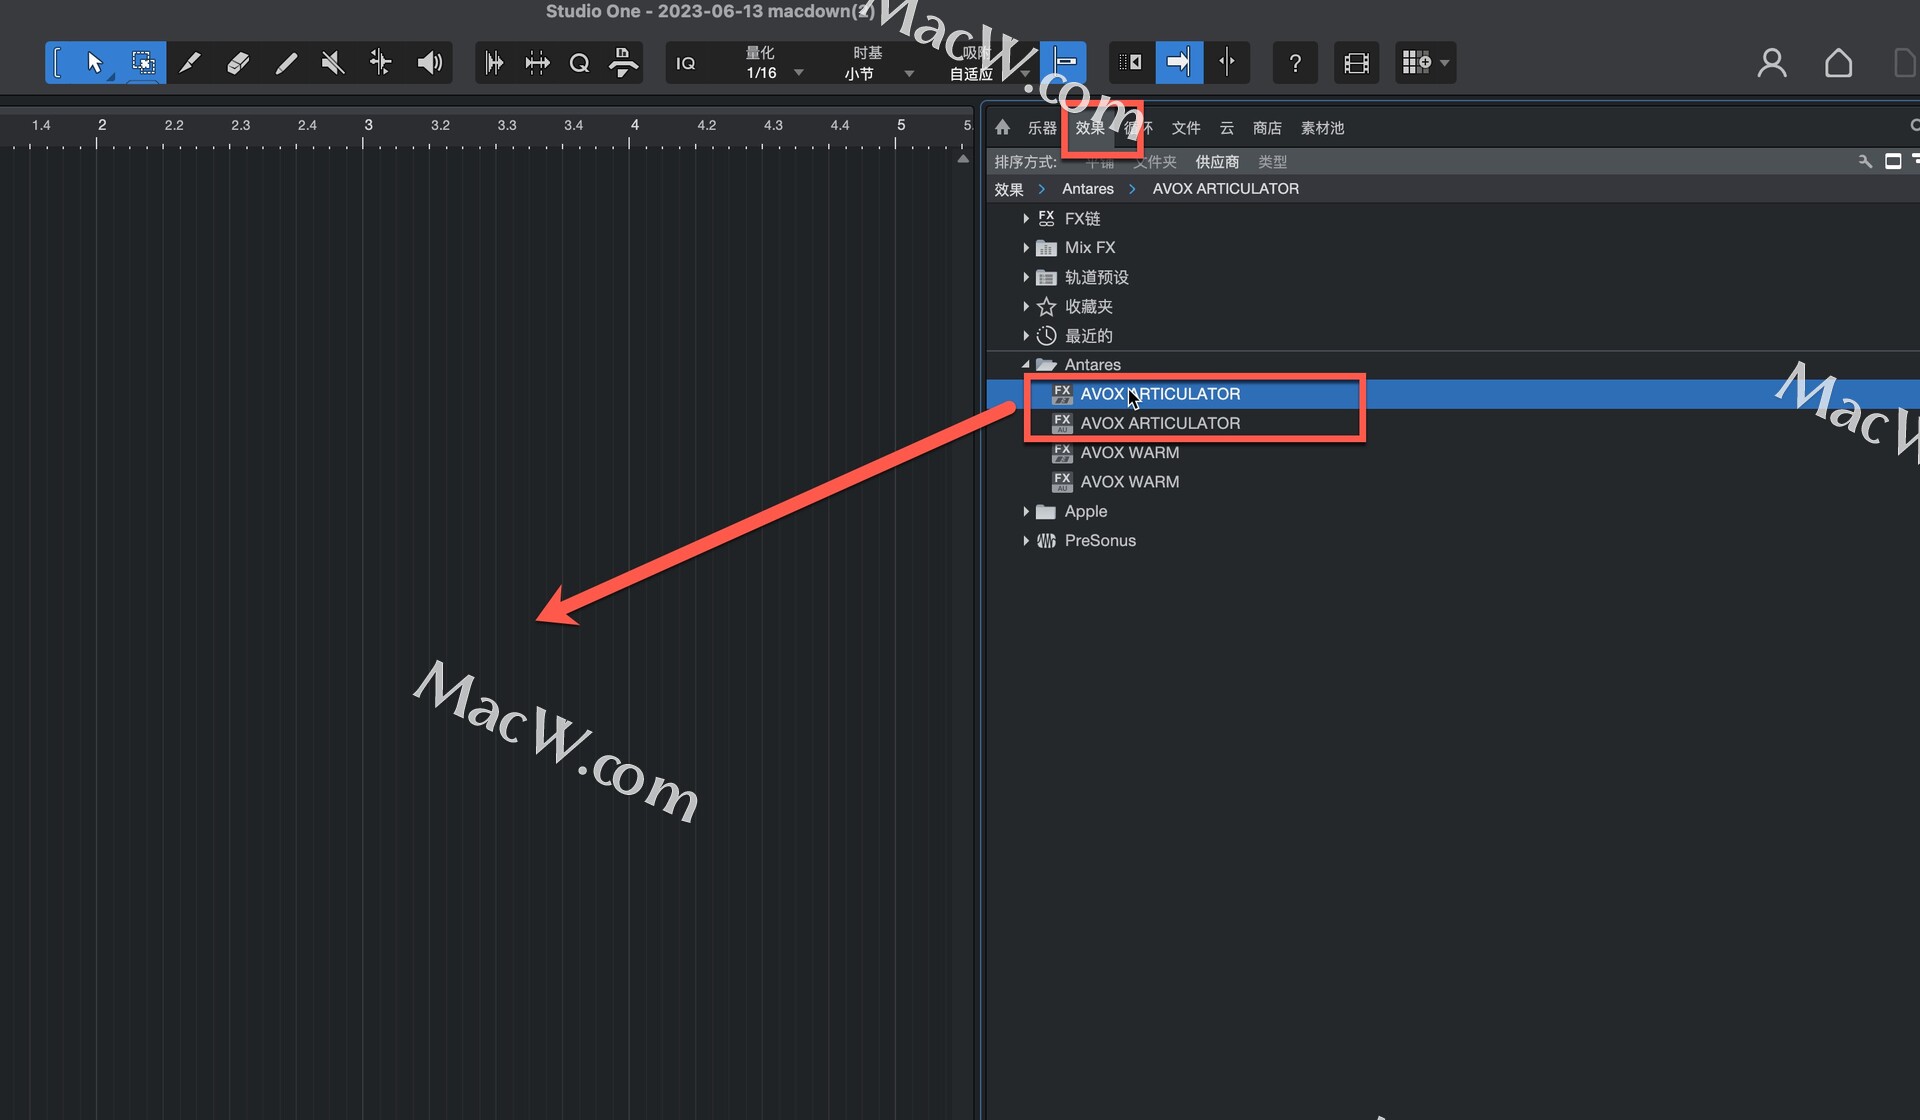Click the arrangement scroll-up triangle

[x=963, y=158]
